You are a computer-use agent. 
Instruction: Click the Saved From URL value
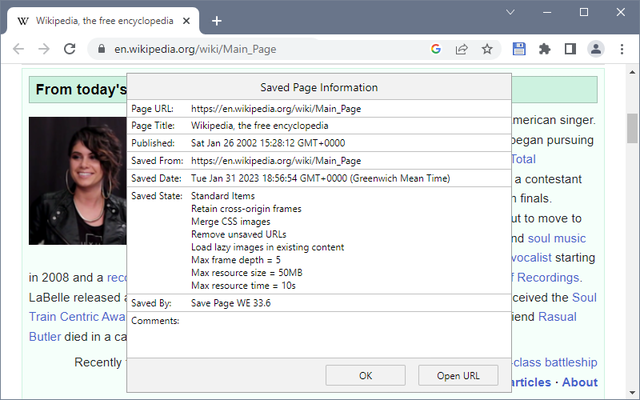pos(276,161)
